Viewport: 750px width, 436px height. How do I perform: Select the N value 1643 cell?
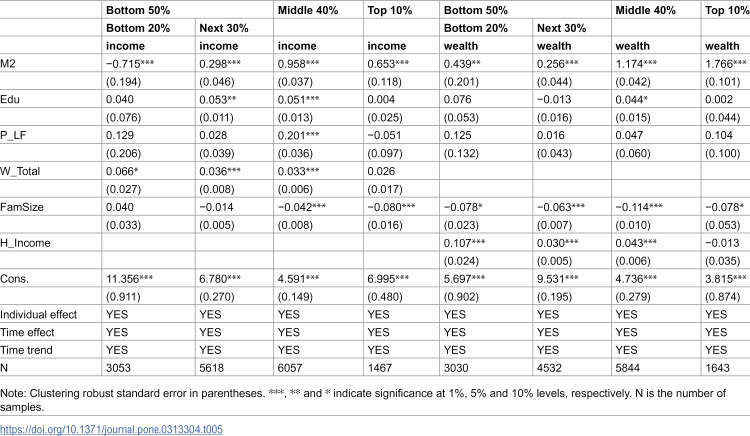717,368
